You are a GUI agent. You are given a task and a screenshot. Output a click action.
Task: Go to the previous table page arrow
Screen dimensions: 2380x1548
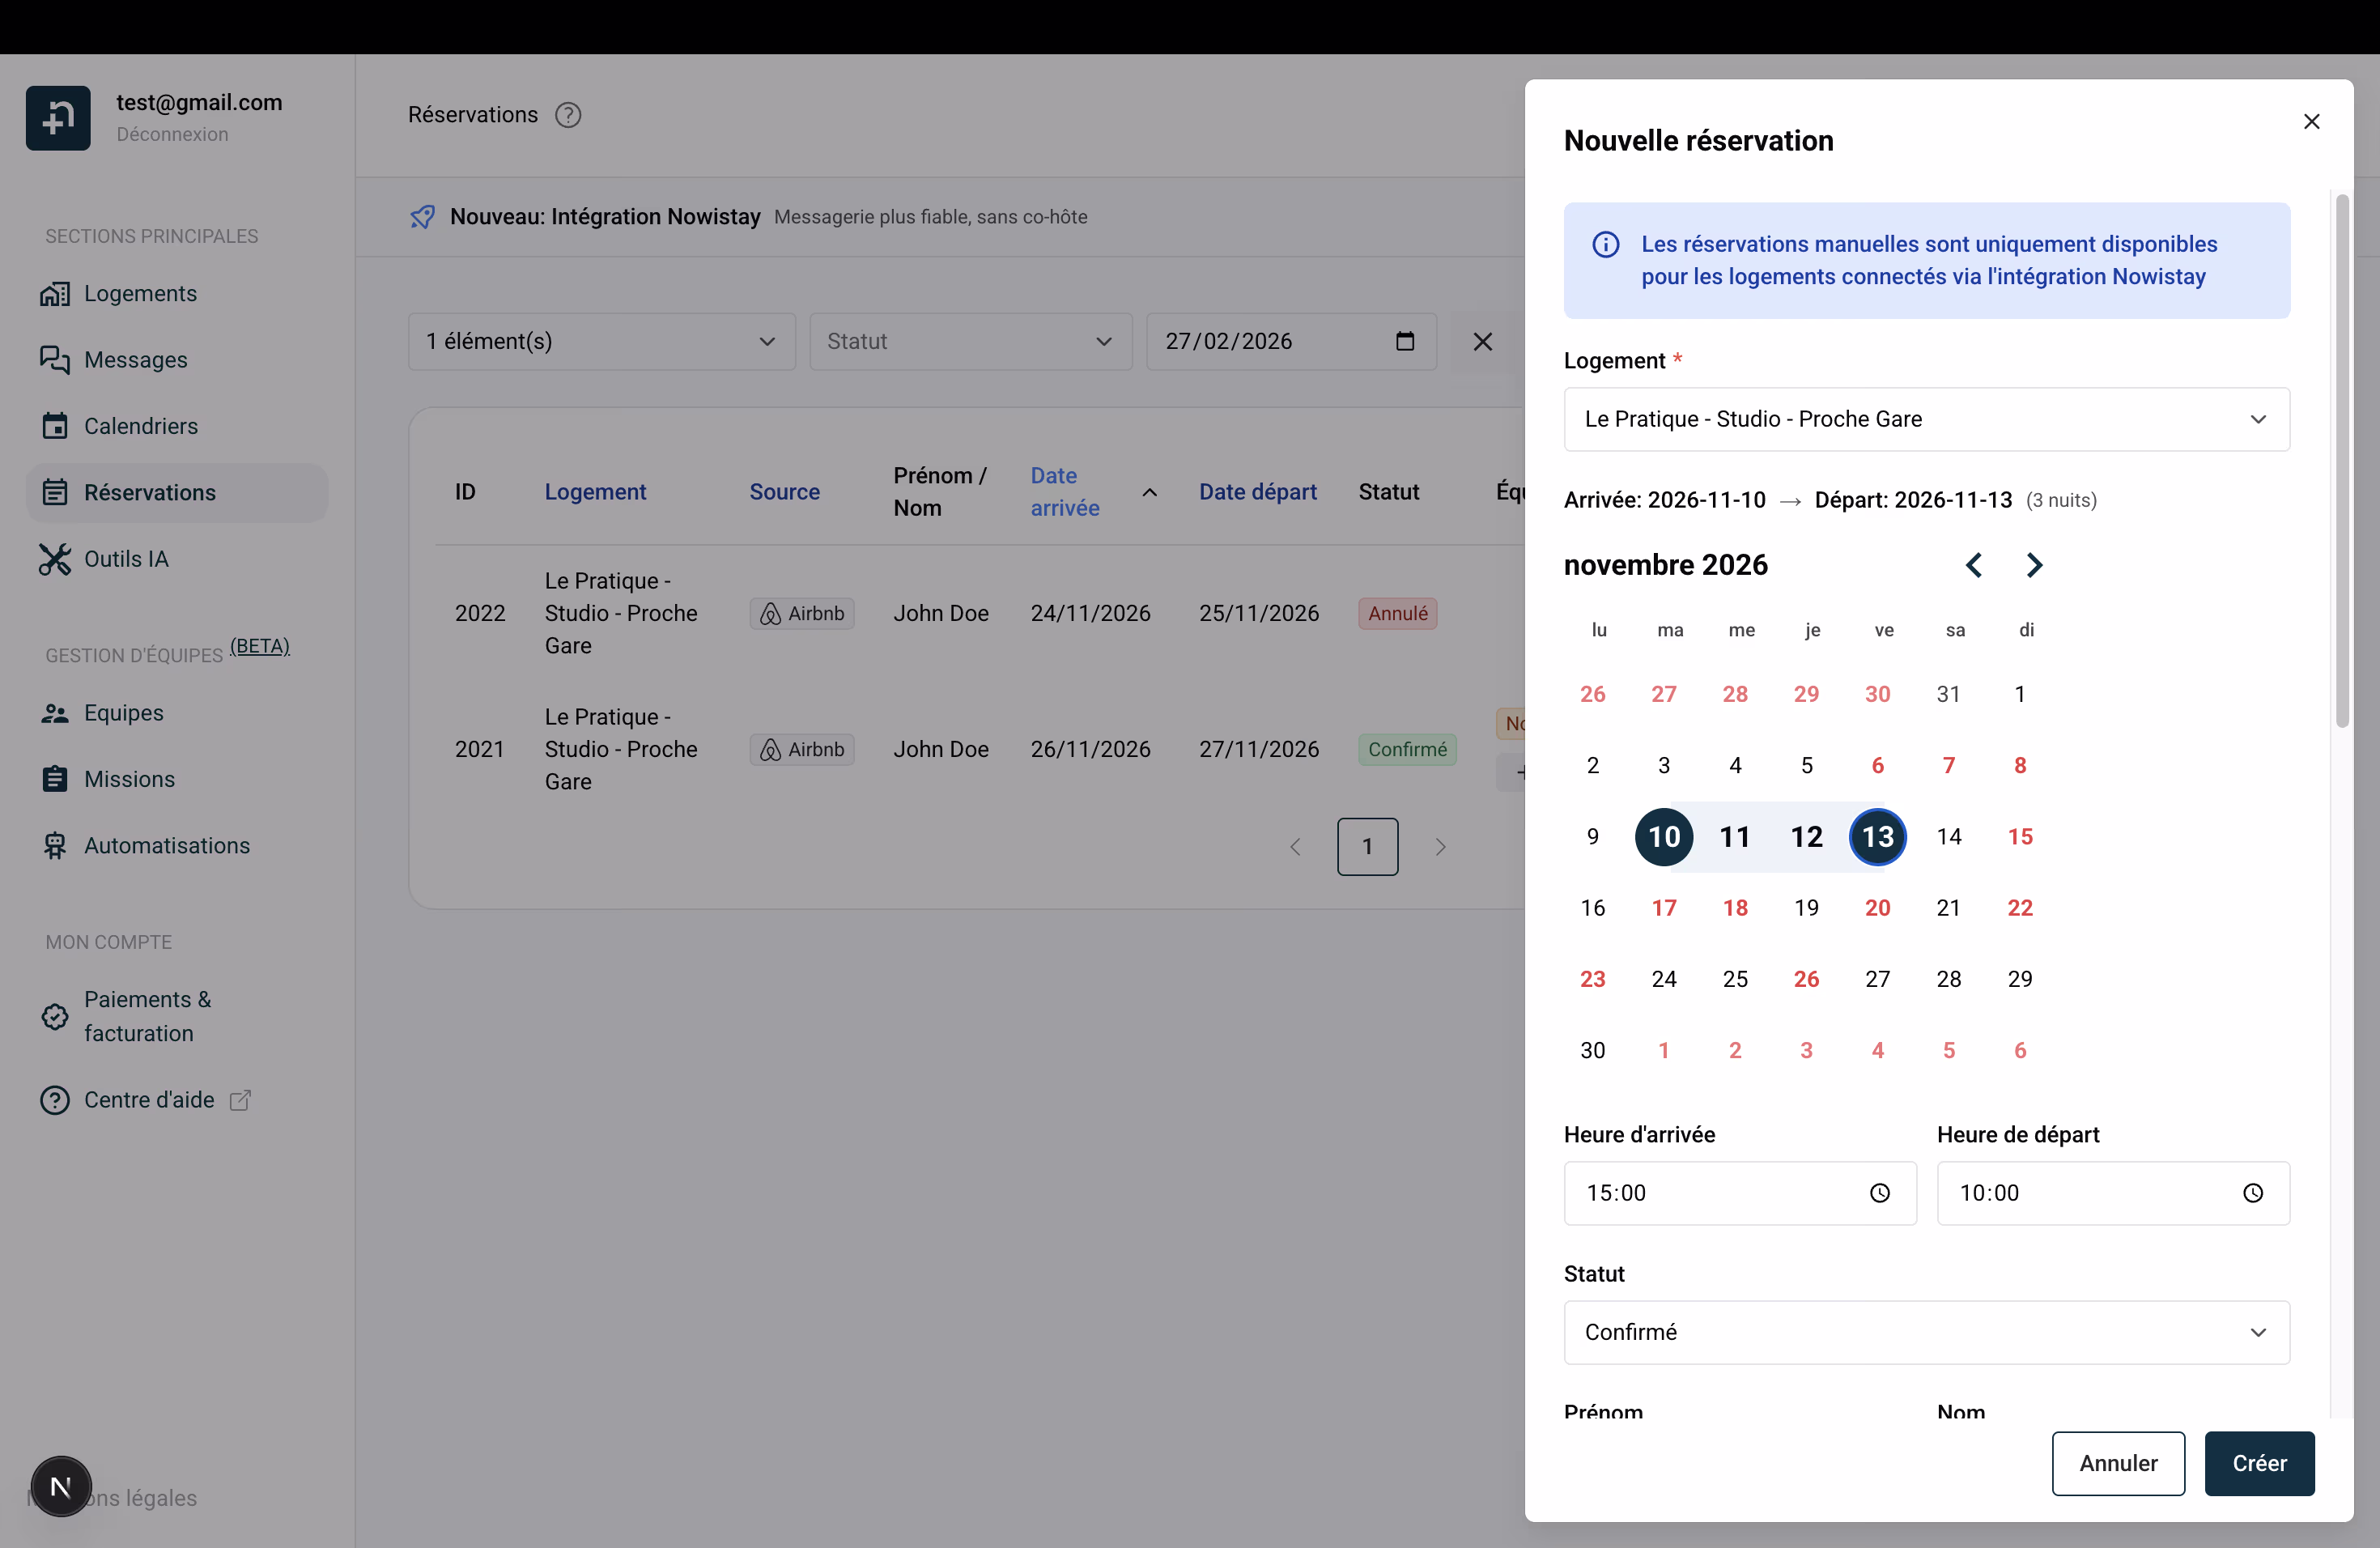(1295, 847)
